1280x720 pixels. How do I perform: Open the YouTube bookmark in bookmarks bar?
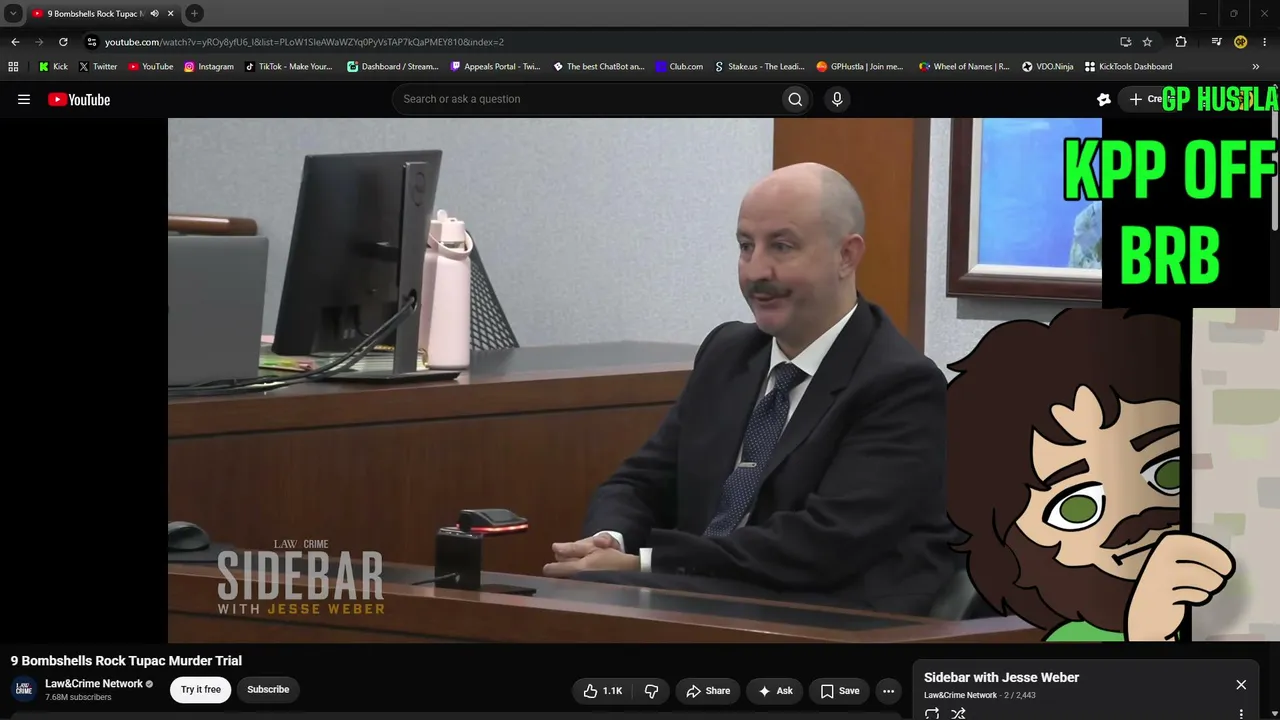point(151,67)
